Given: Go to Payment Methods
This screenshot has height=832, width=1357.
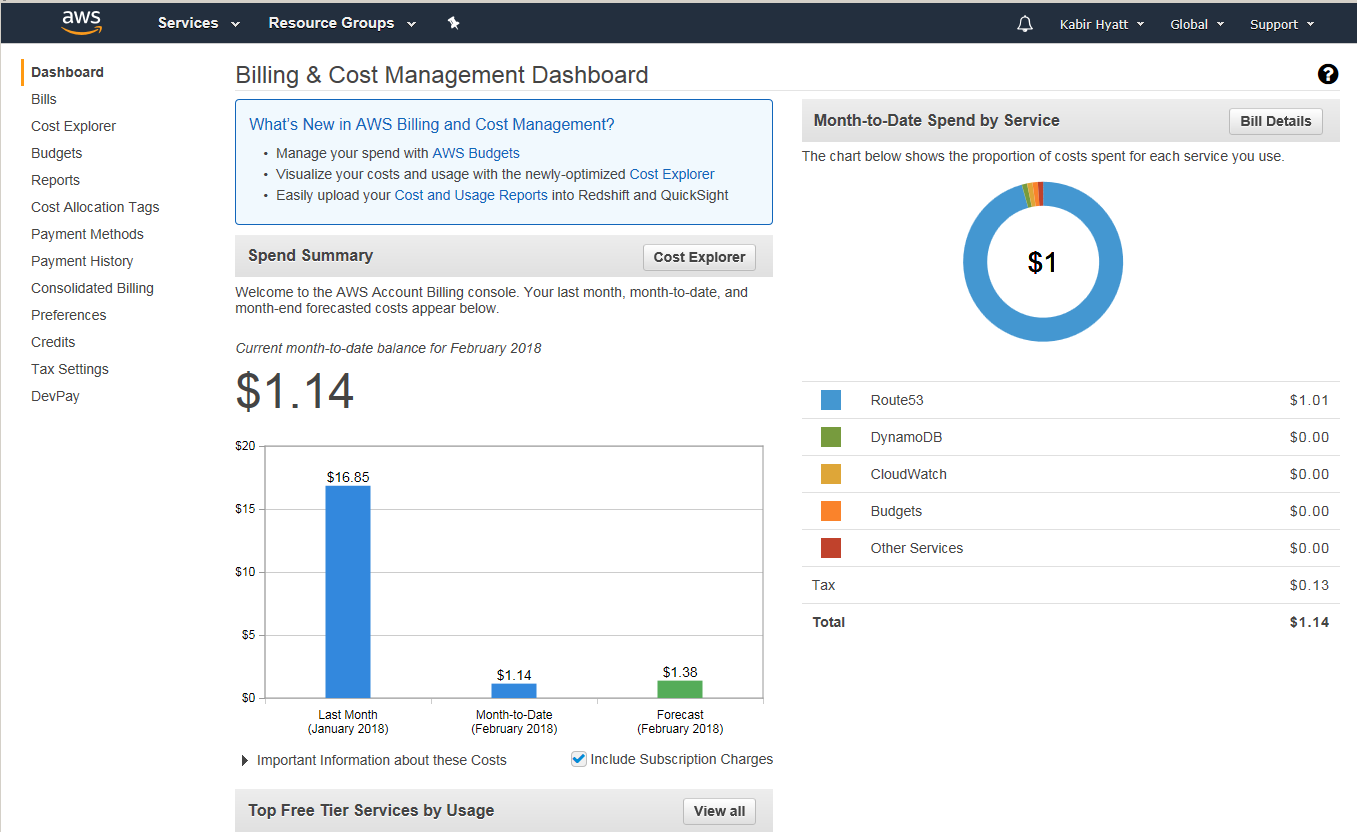Looking at the screenshot, I should point(87,234).
